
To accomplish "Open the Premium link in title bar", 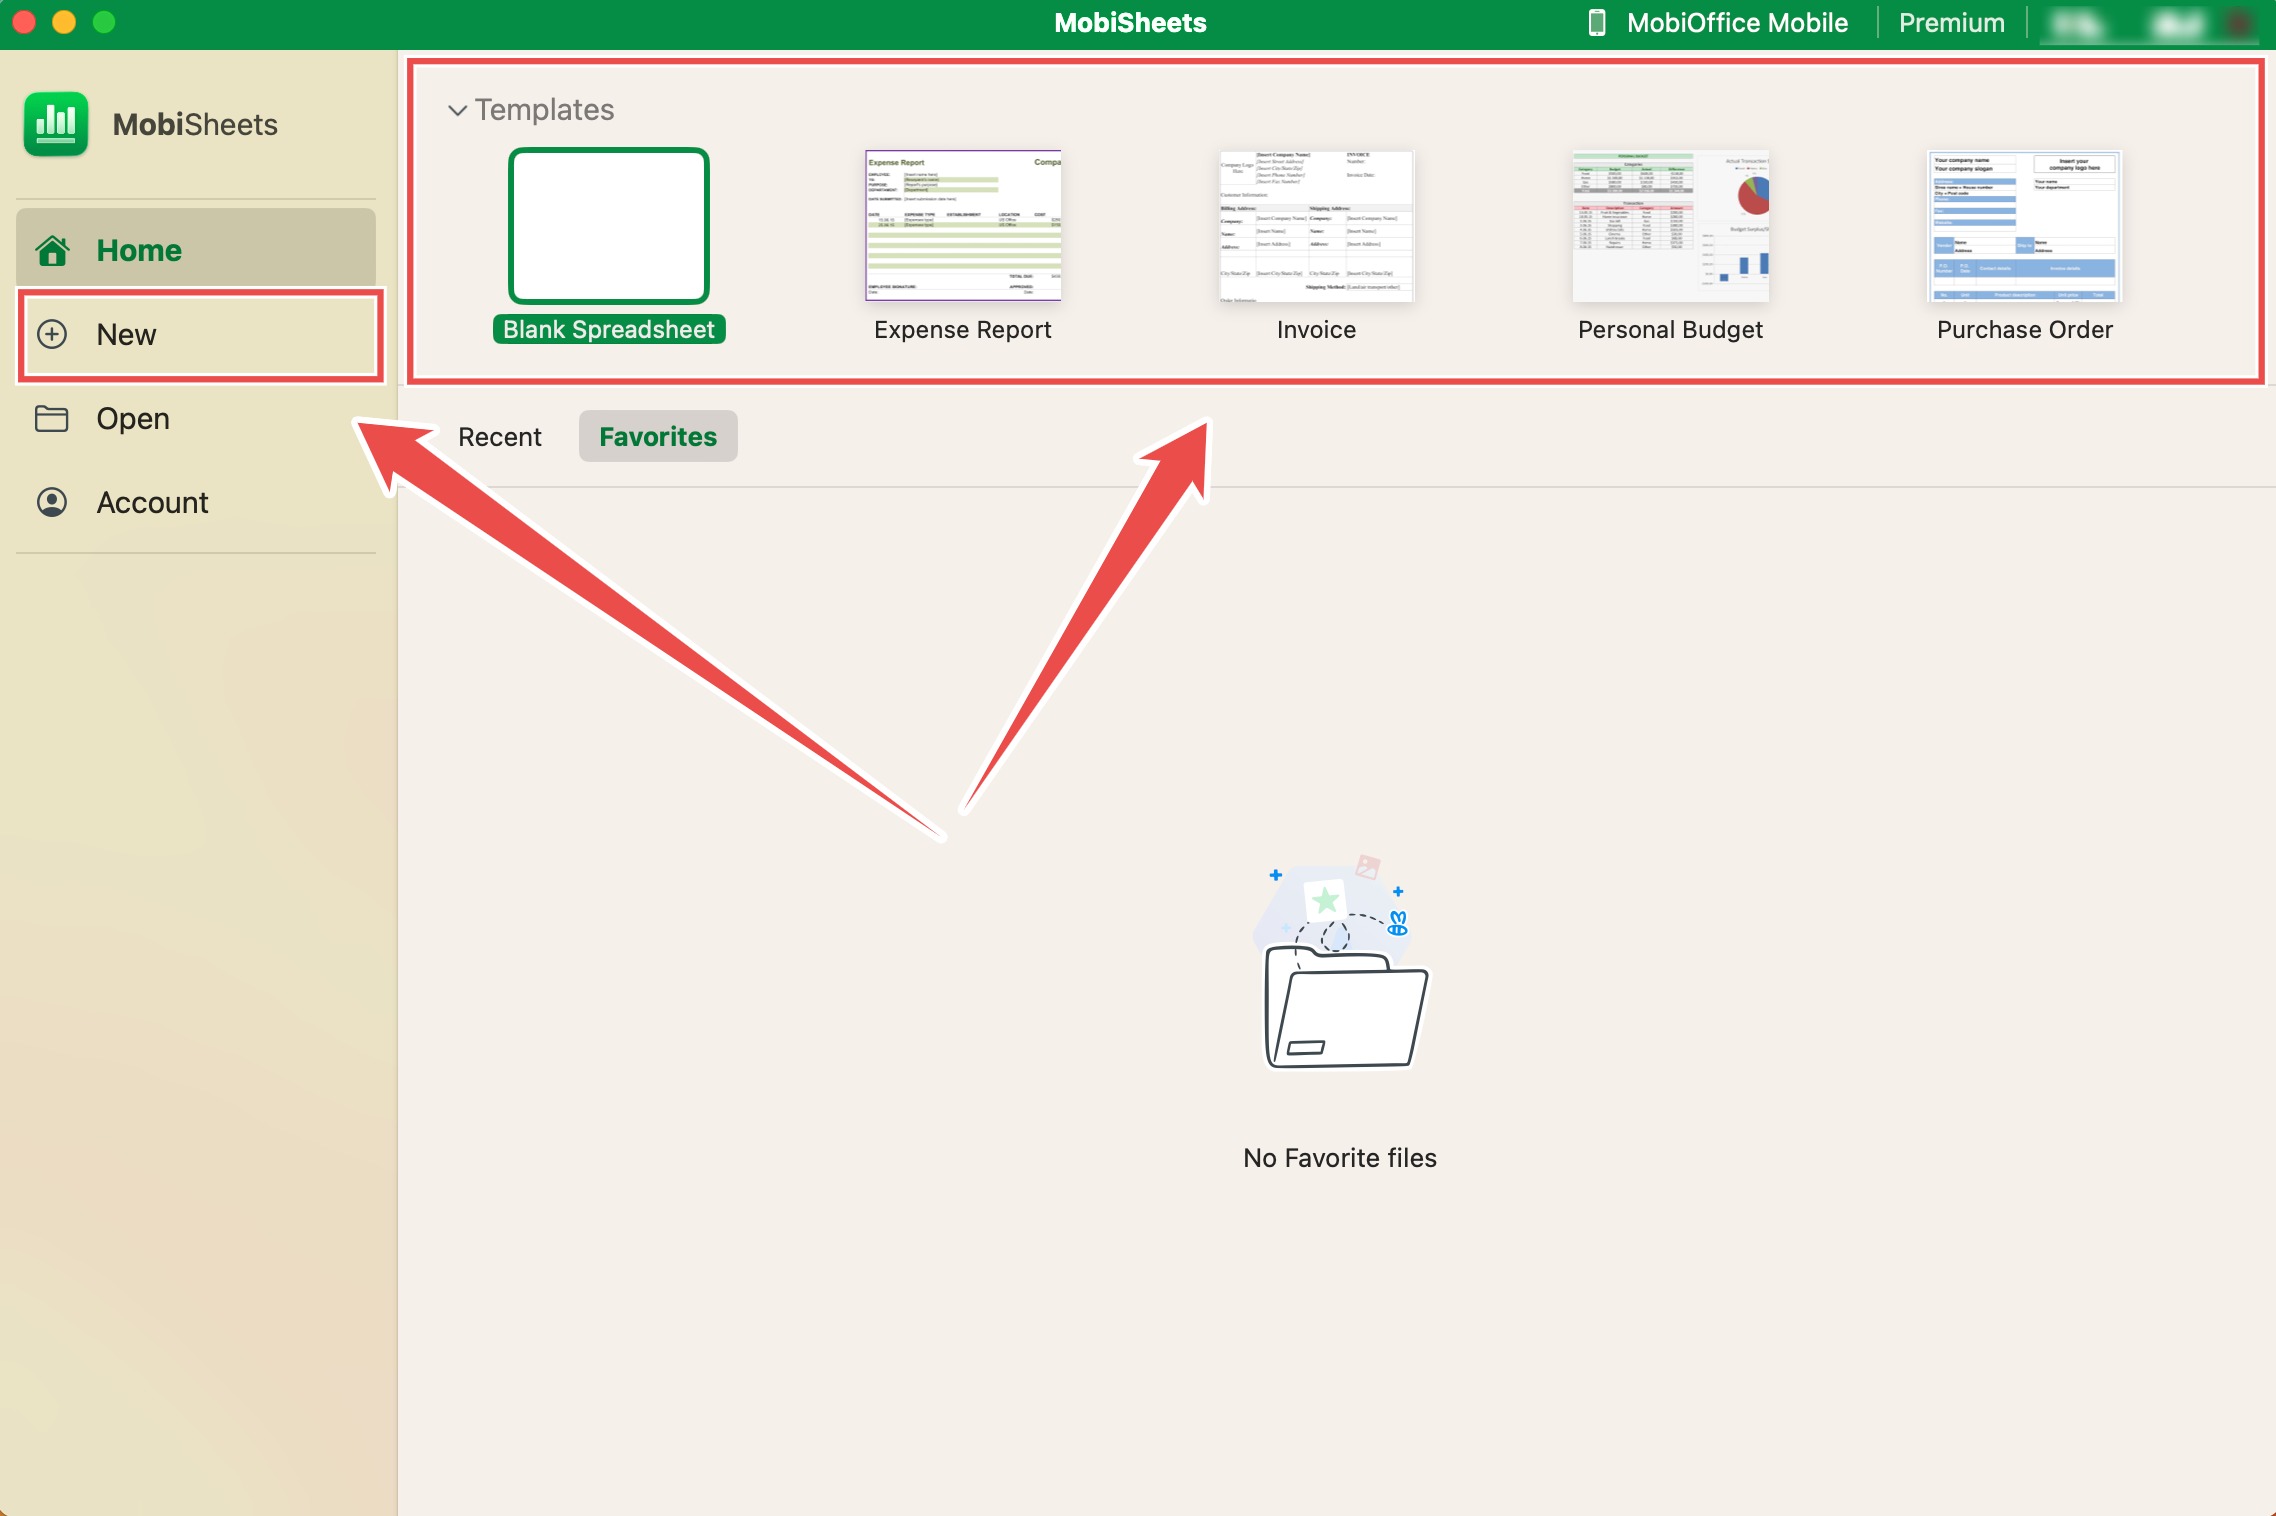I will pos(1951,23).
